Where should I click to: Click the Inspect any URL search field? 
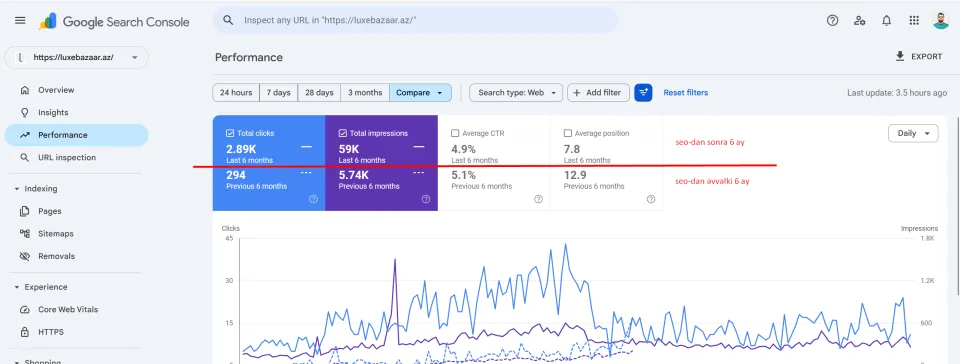[x=415, y=20]
